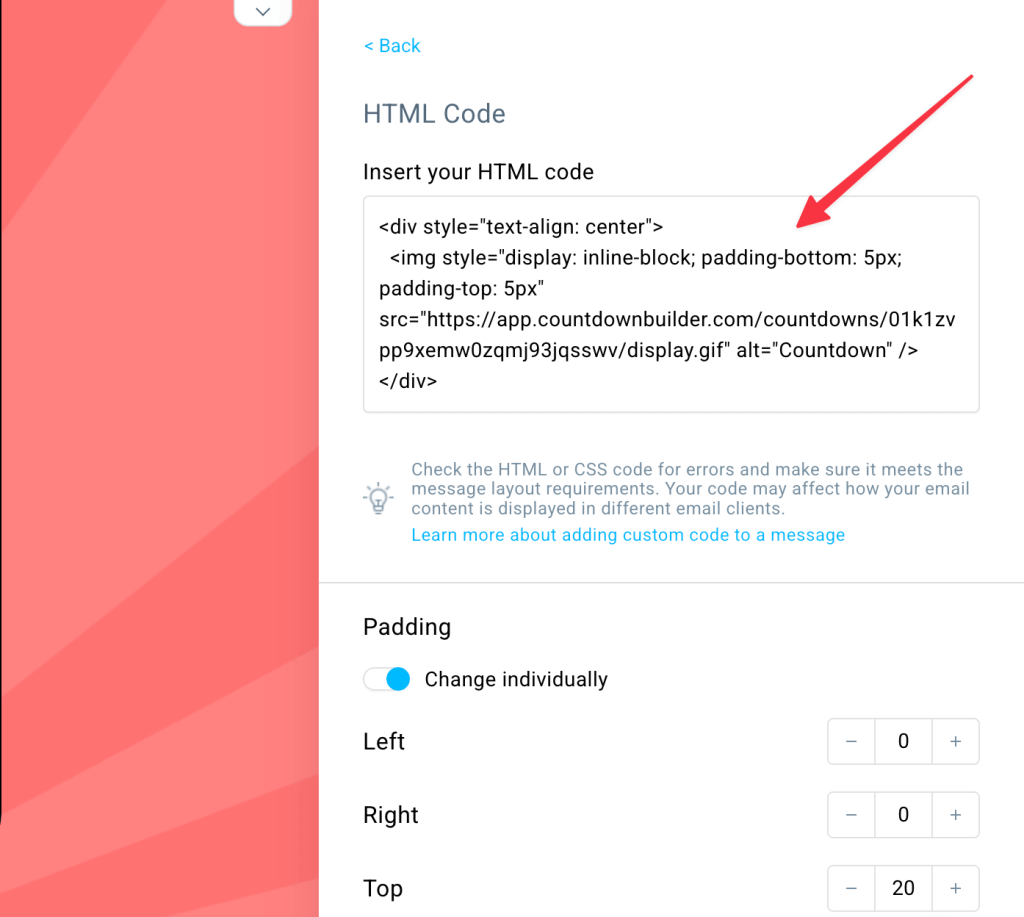Expand the chevron dropdown at top
The height and width of the screenshot is (917, 1024).
[263, 12]
